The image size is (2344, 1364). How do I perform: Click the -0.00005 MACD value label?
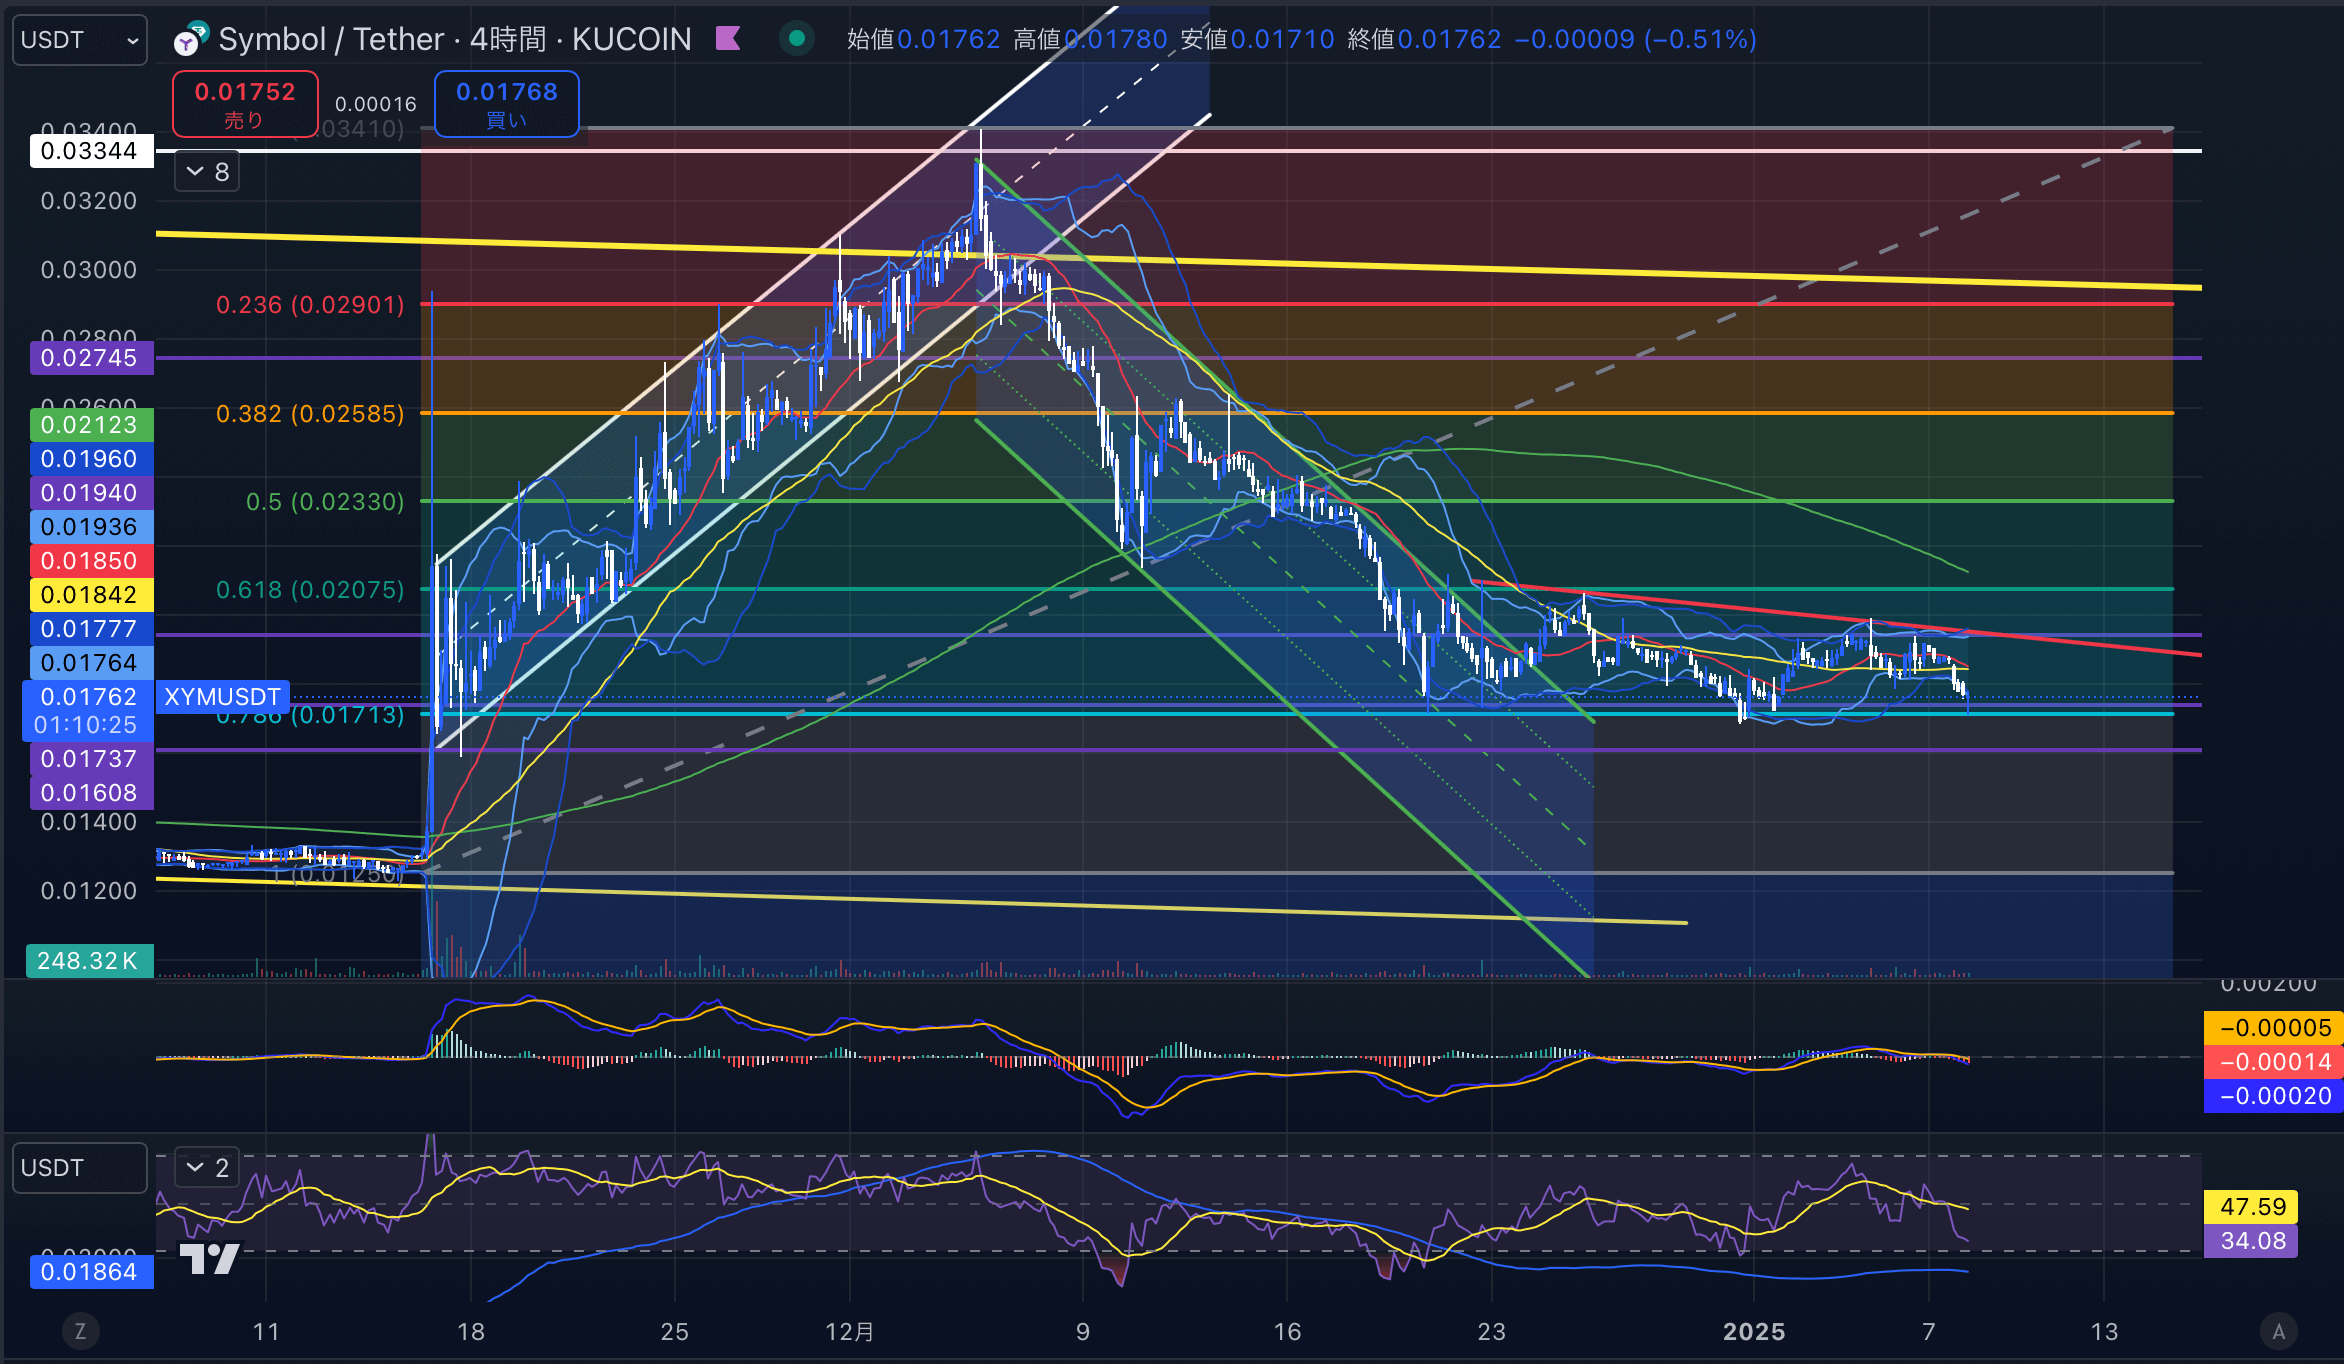click(x=2274, y=1028)
